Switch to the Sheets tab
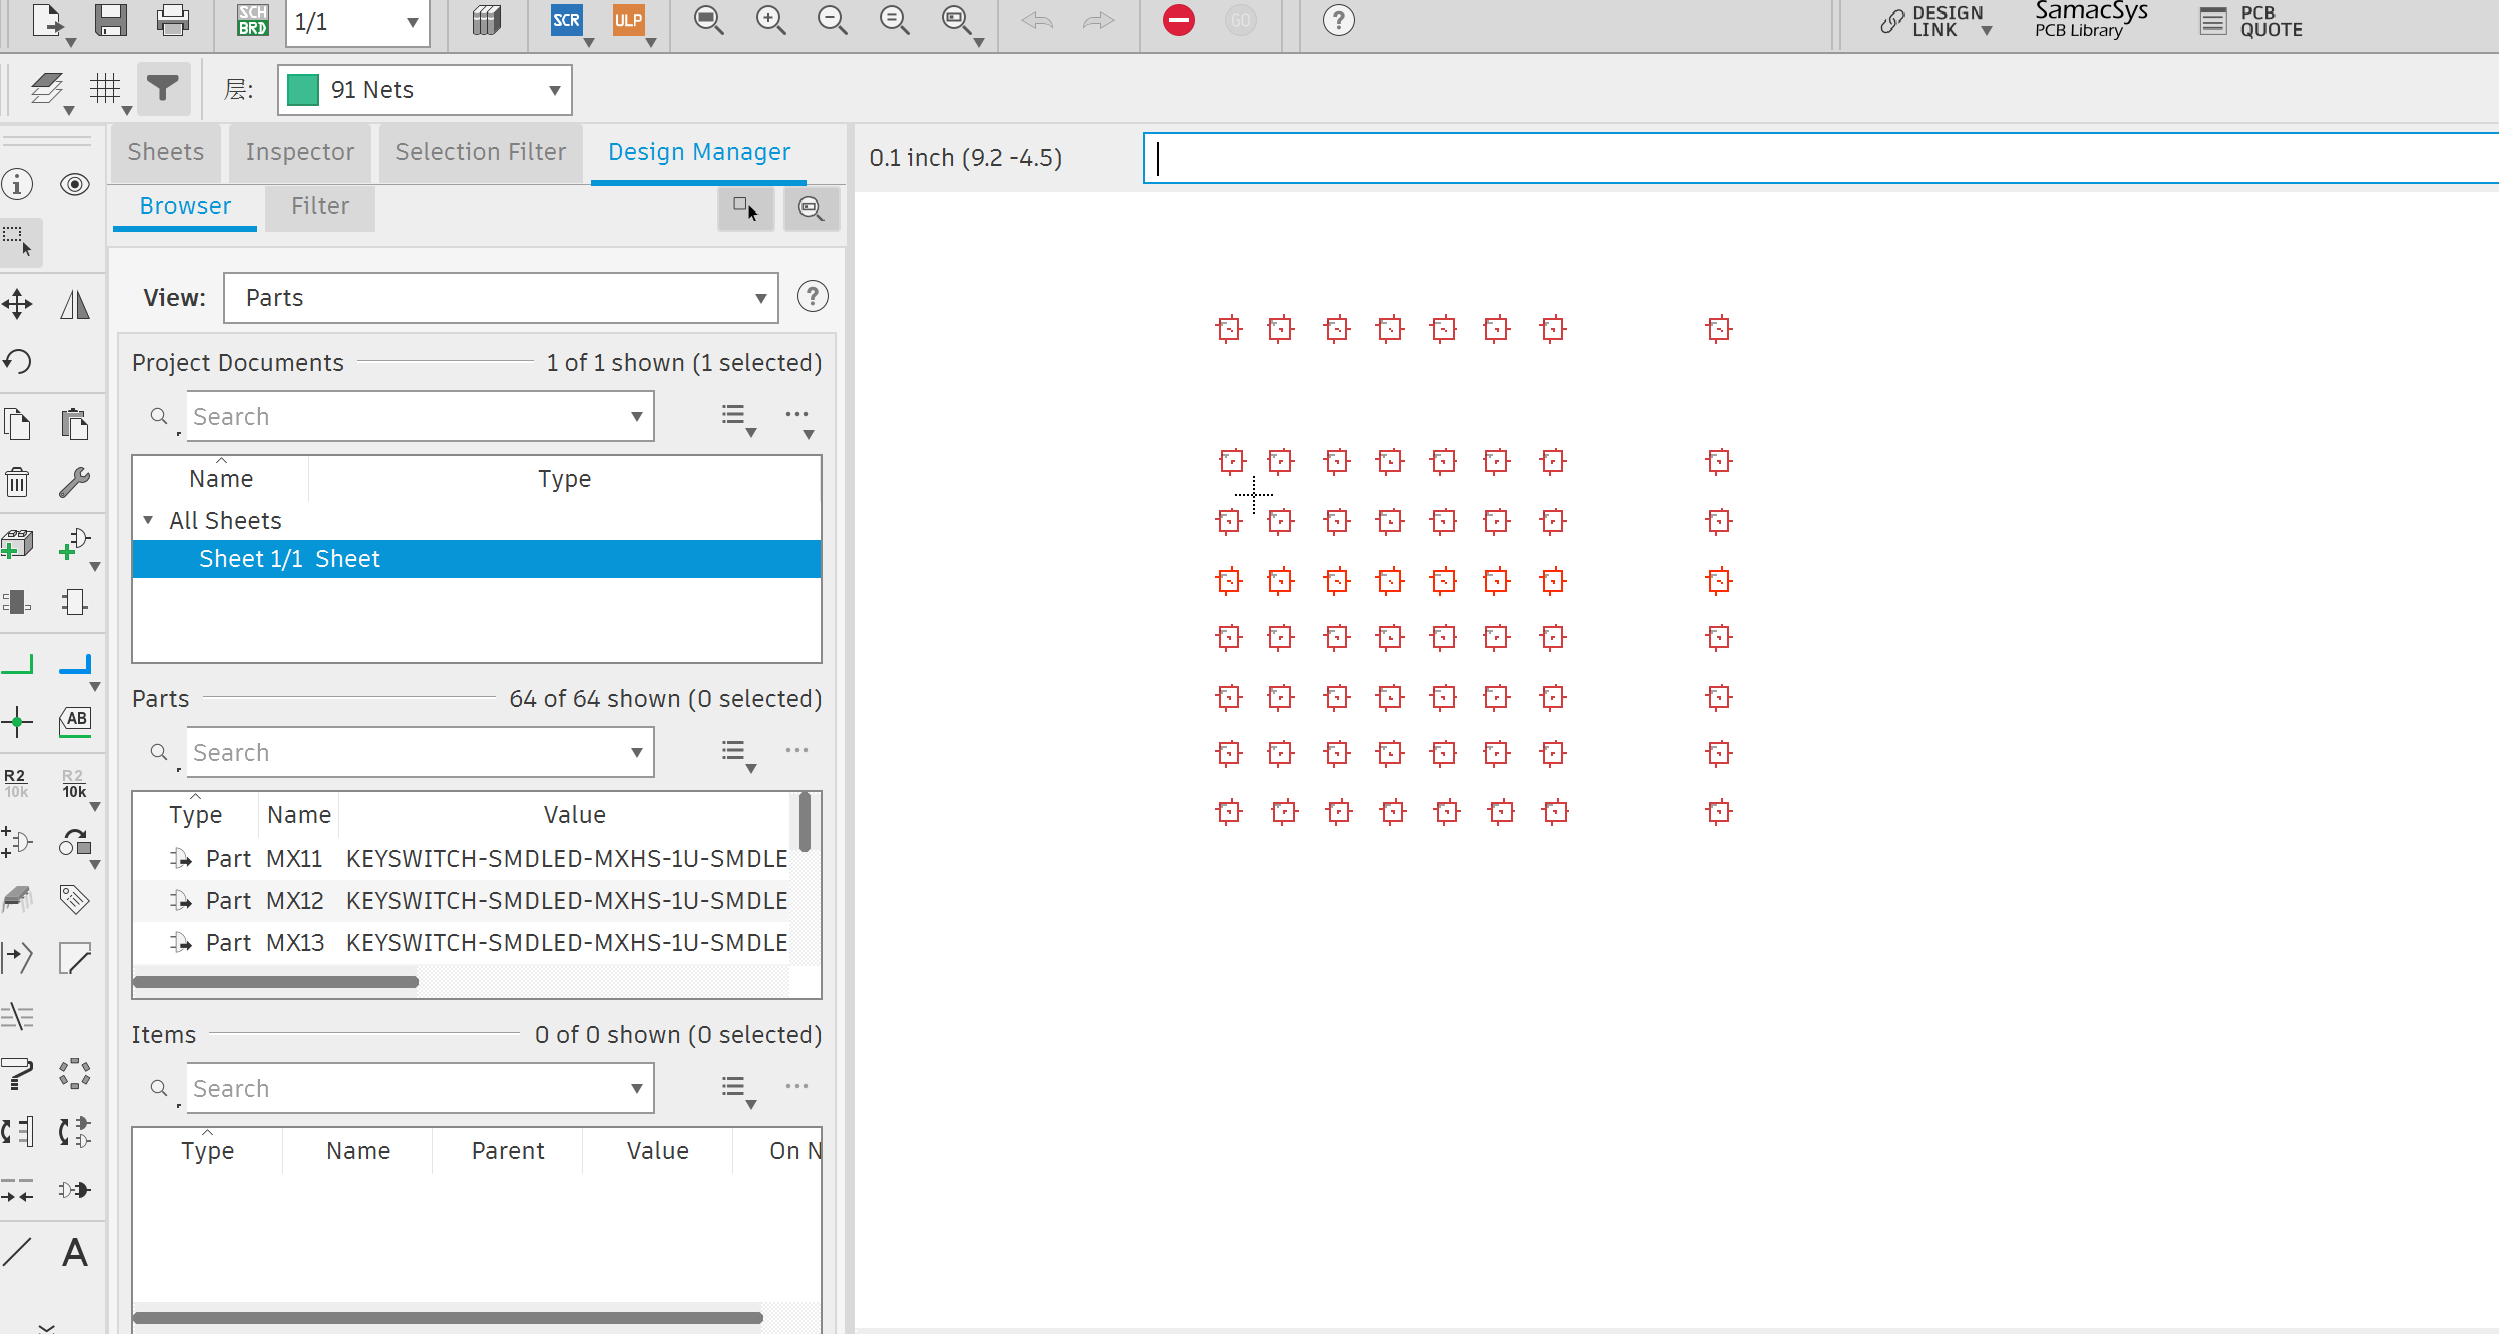 (166, 152)
